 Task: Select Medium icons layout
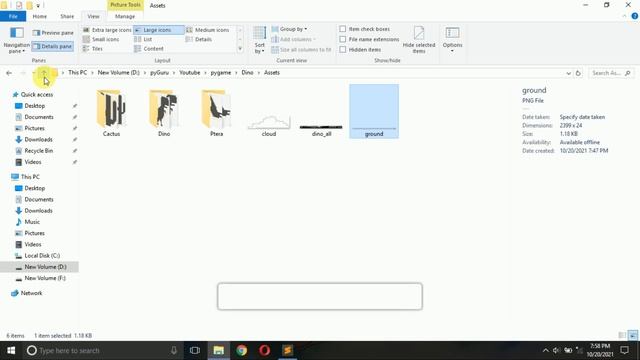coord(208,30)
